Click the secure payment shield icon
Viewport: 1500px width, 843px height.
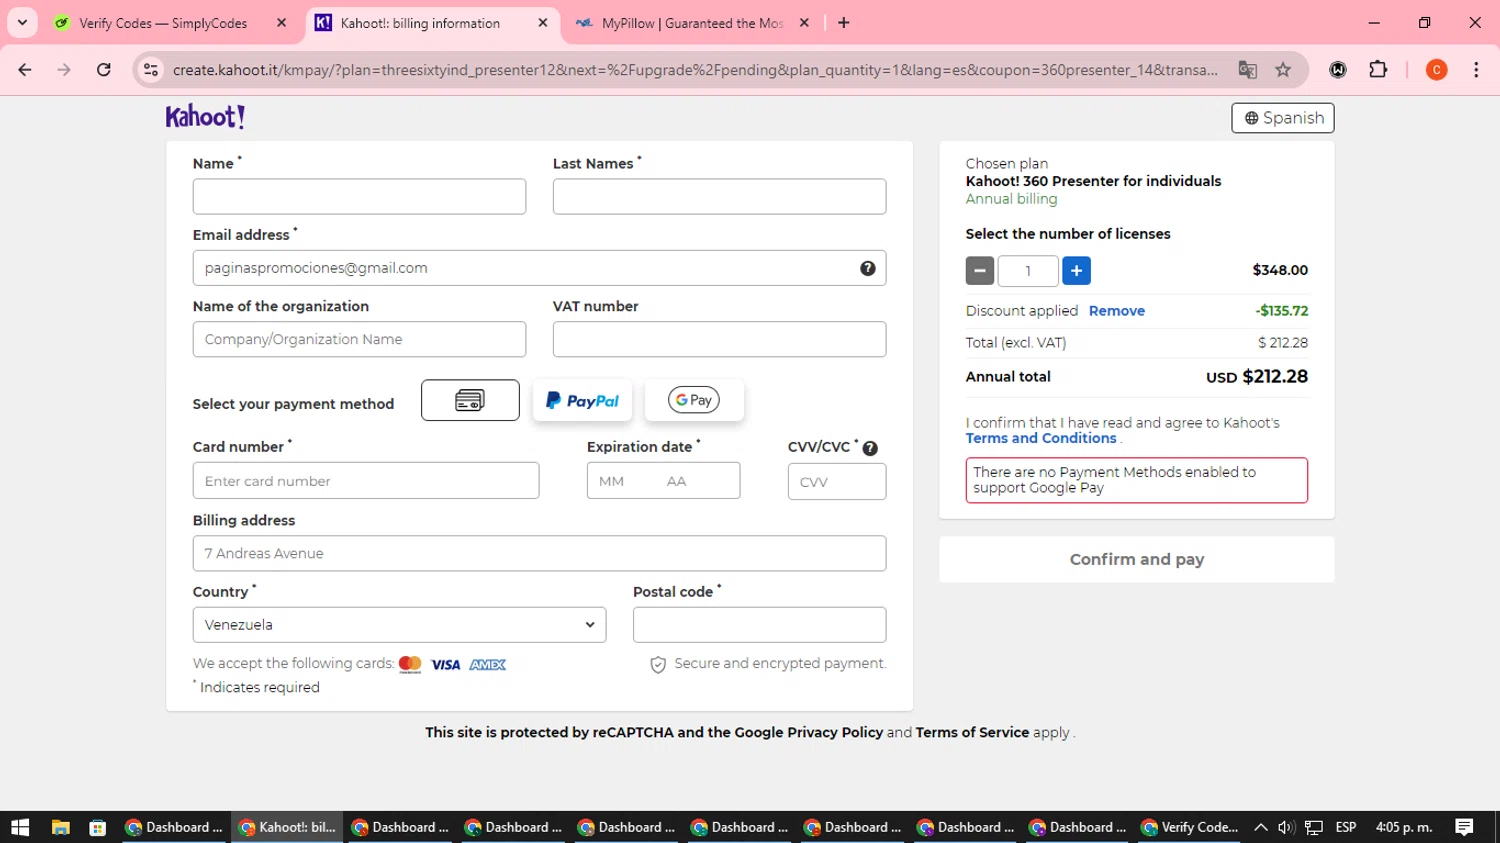point(658,665)
